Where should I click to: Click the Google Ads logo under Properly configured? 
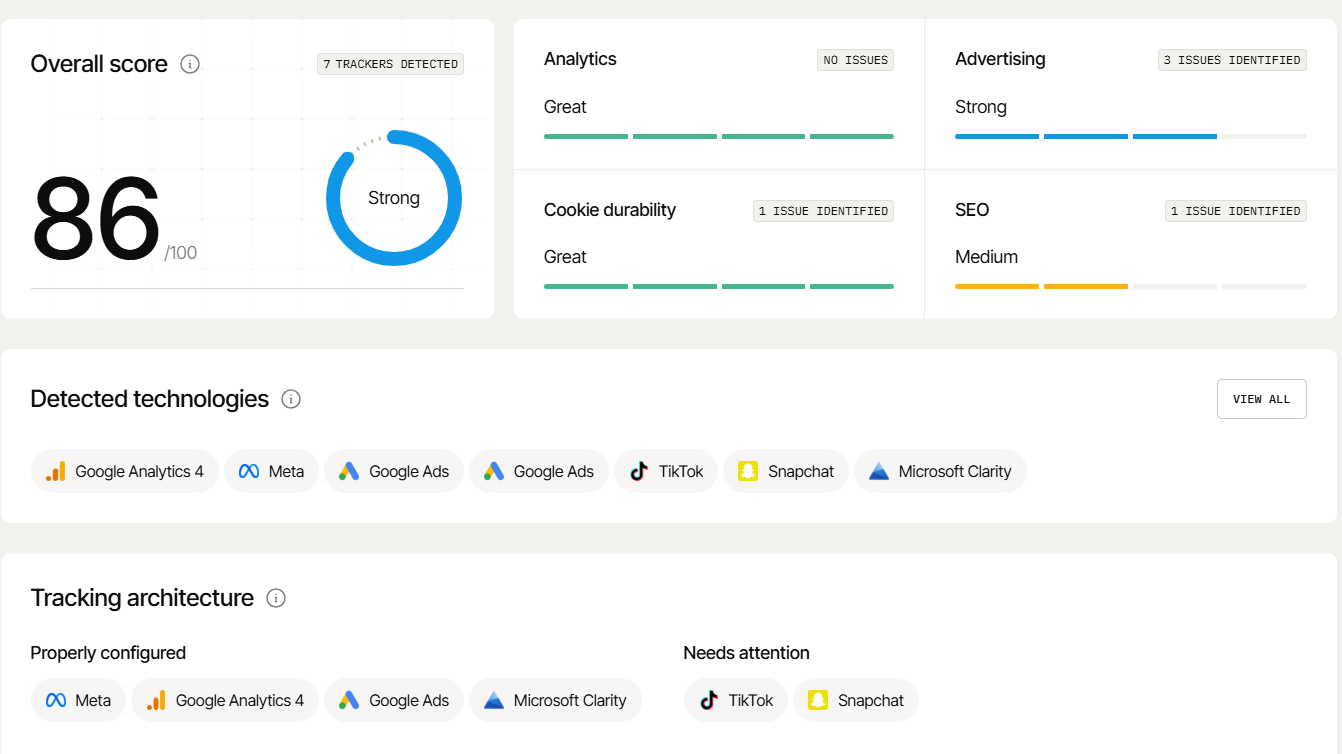349,700
